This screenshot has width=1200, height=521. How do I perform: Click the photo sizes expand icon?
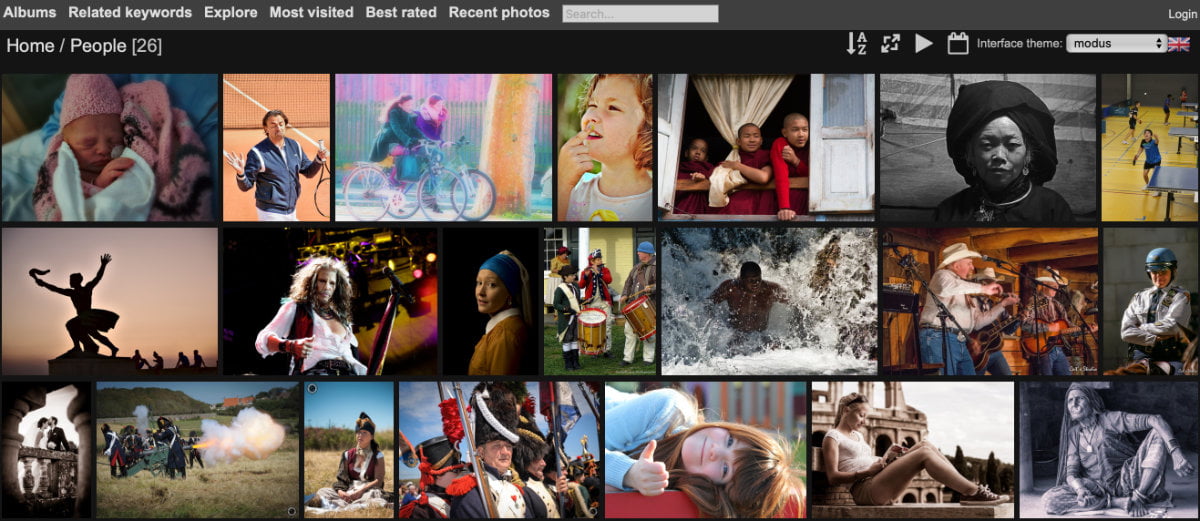890,44
